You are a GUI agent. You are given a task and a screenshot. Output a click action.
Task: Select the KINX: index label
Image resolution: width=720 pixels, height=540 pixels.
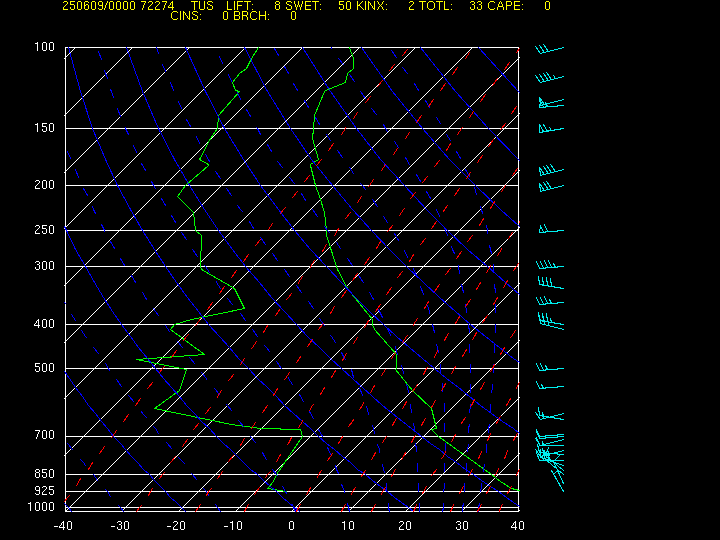pos(372,6)
